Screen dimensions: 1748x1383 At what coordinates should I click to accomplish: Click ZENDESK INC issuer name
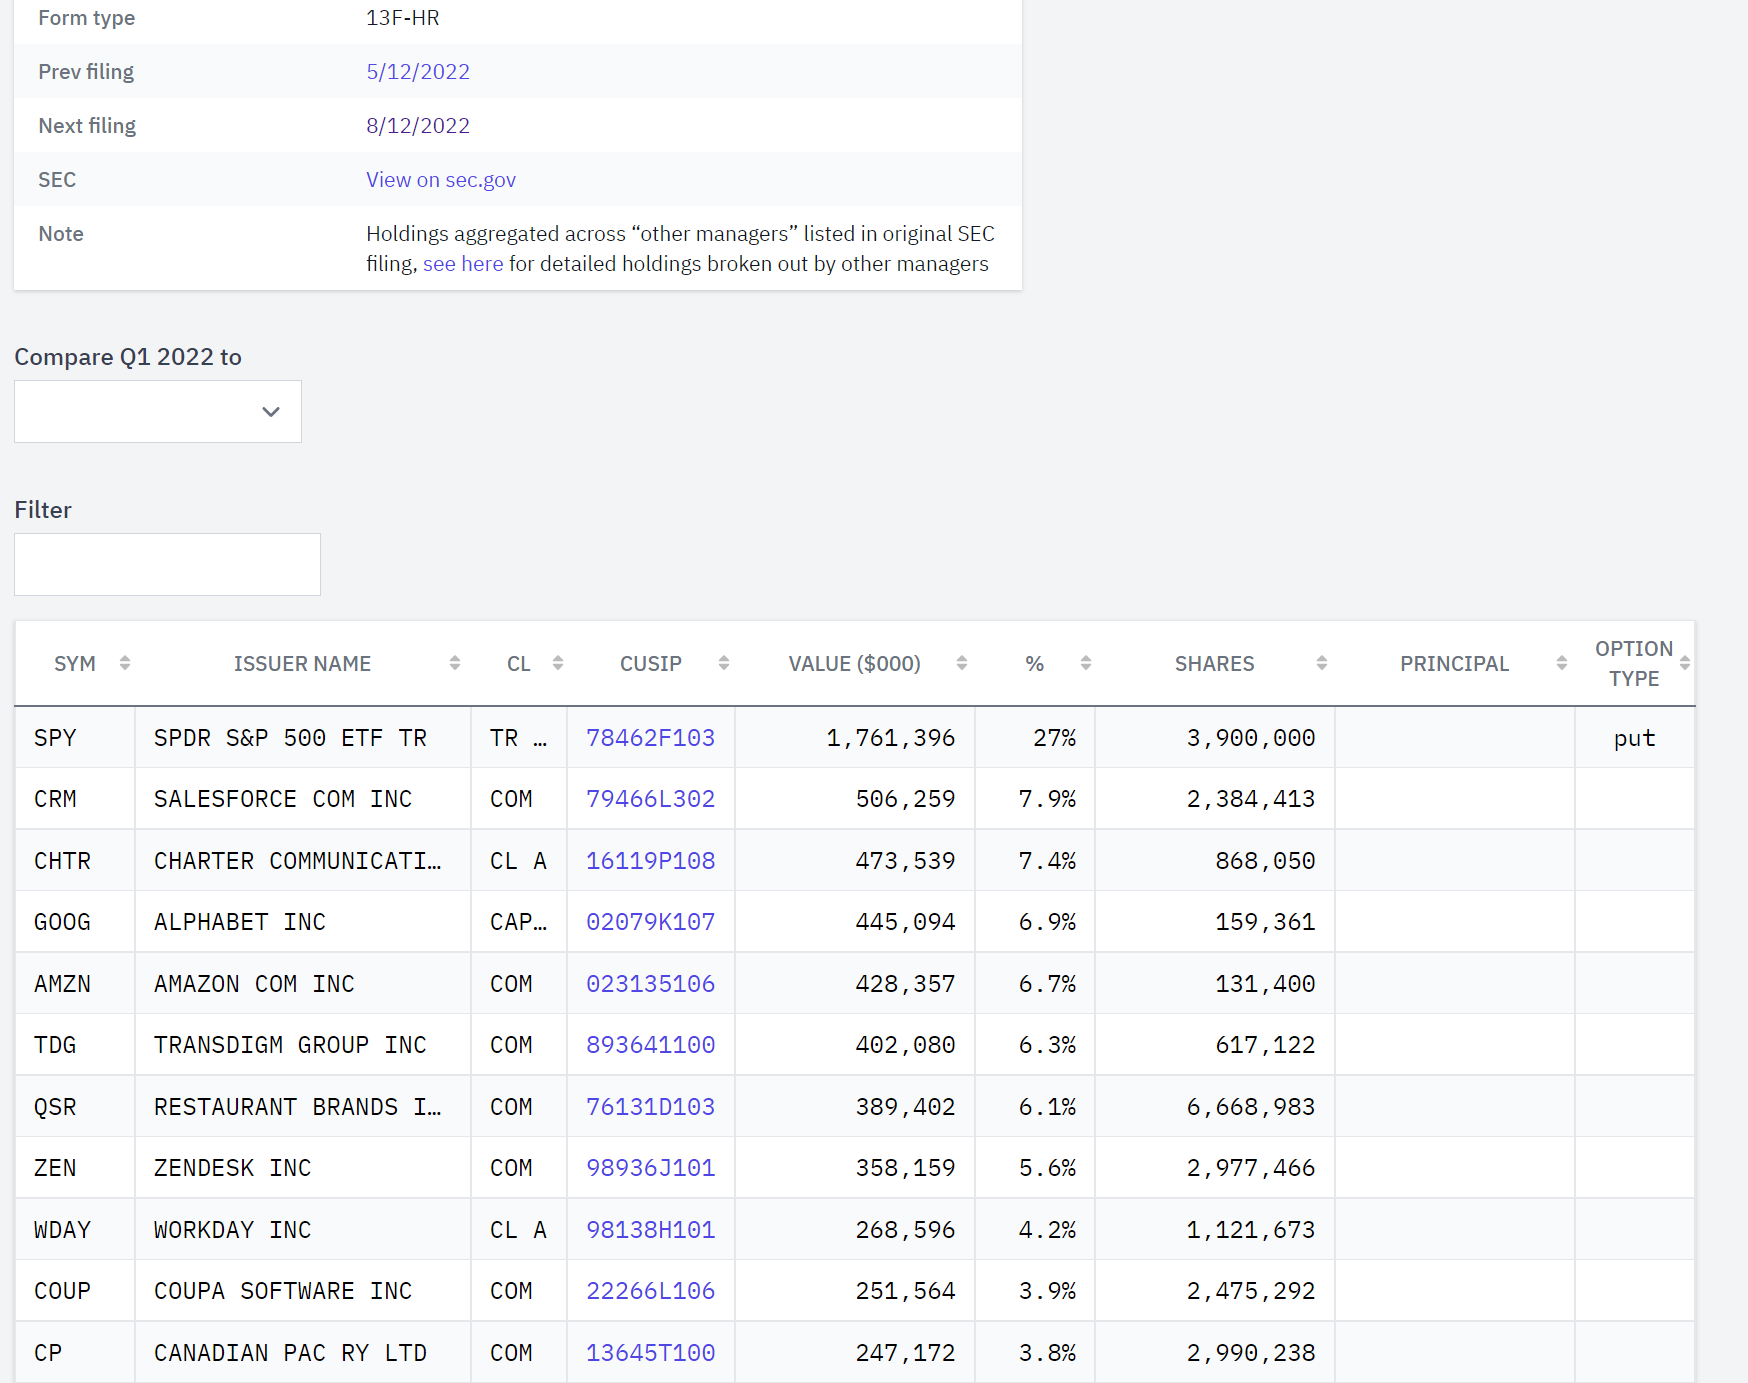232,1168
